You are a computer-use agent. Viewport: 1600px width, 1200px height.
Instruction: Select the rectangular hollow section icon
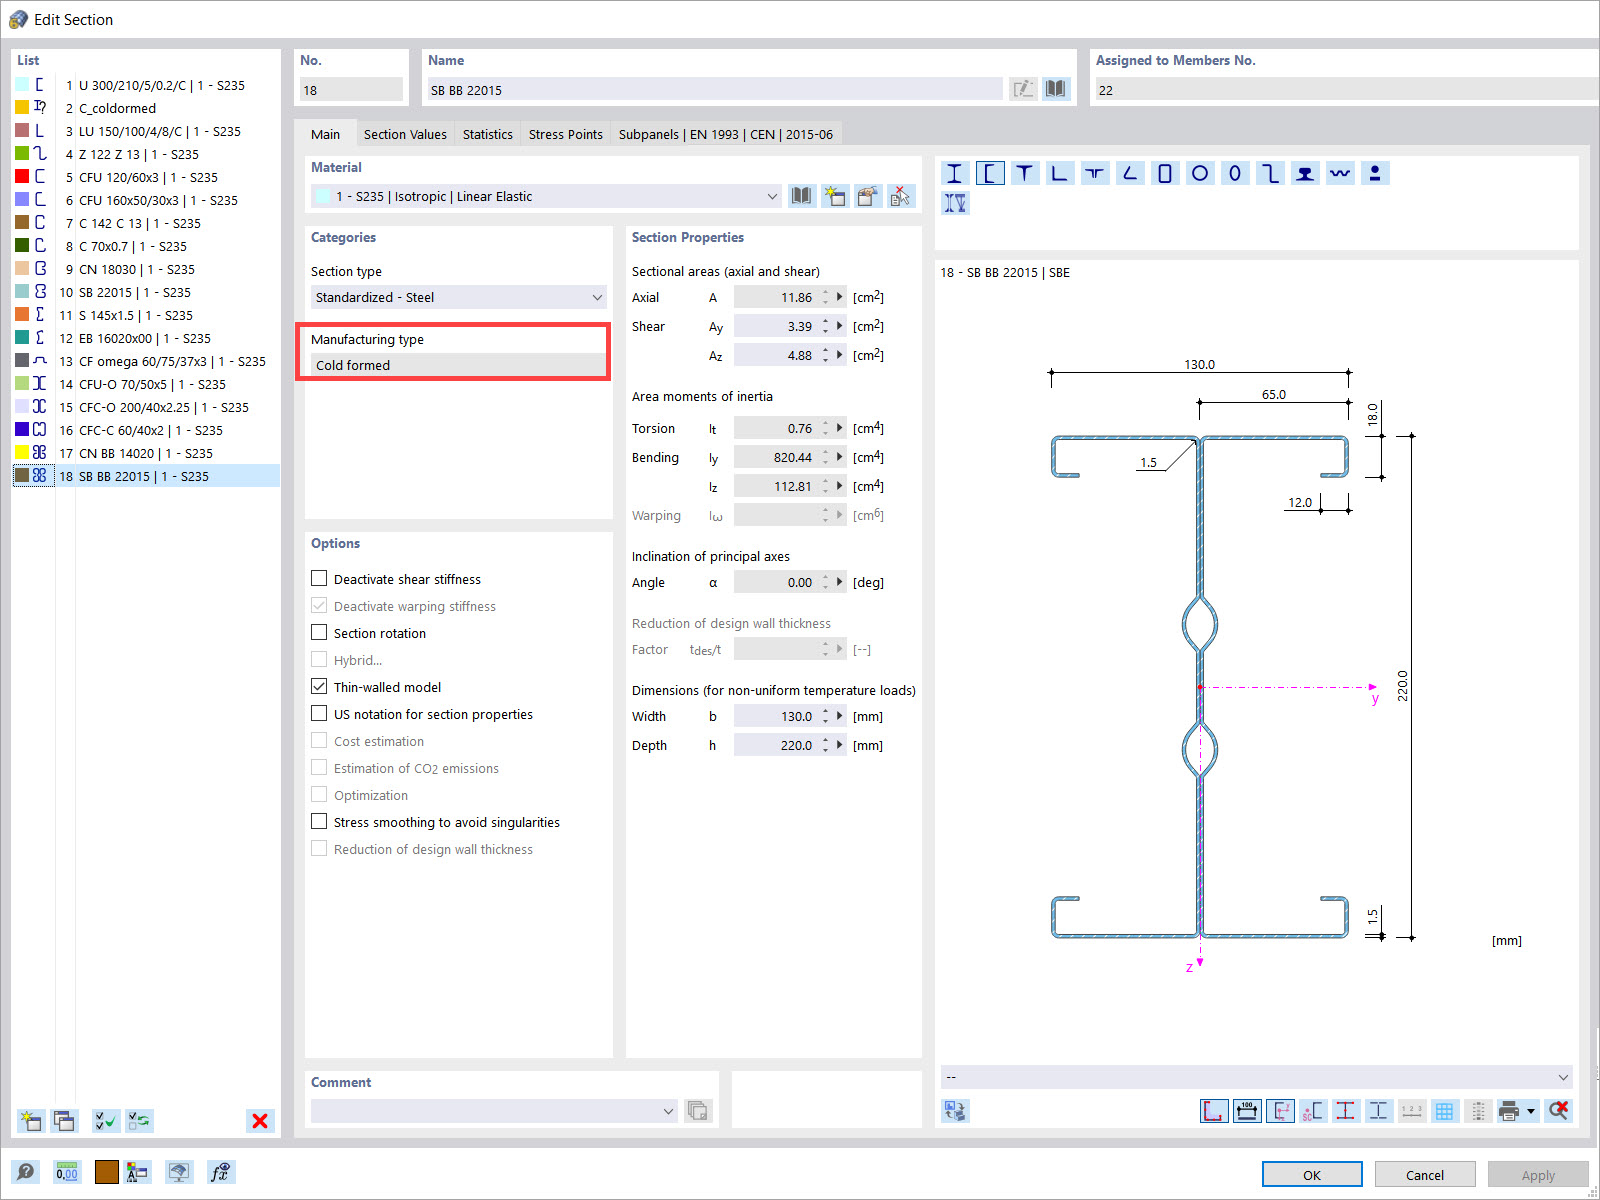(x=1165, y=173)
